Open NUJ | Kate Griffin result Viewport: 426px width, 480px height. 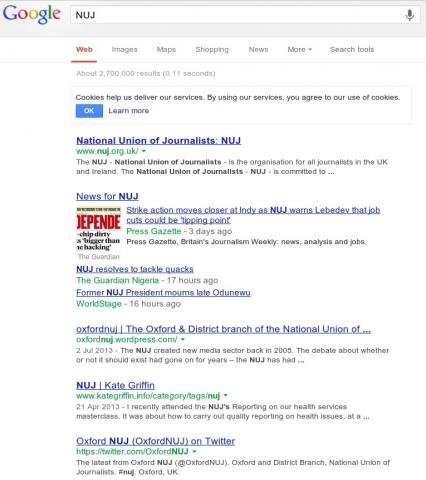pos(115,385)
